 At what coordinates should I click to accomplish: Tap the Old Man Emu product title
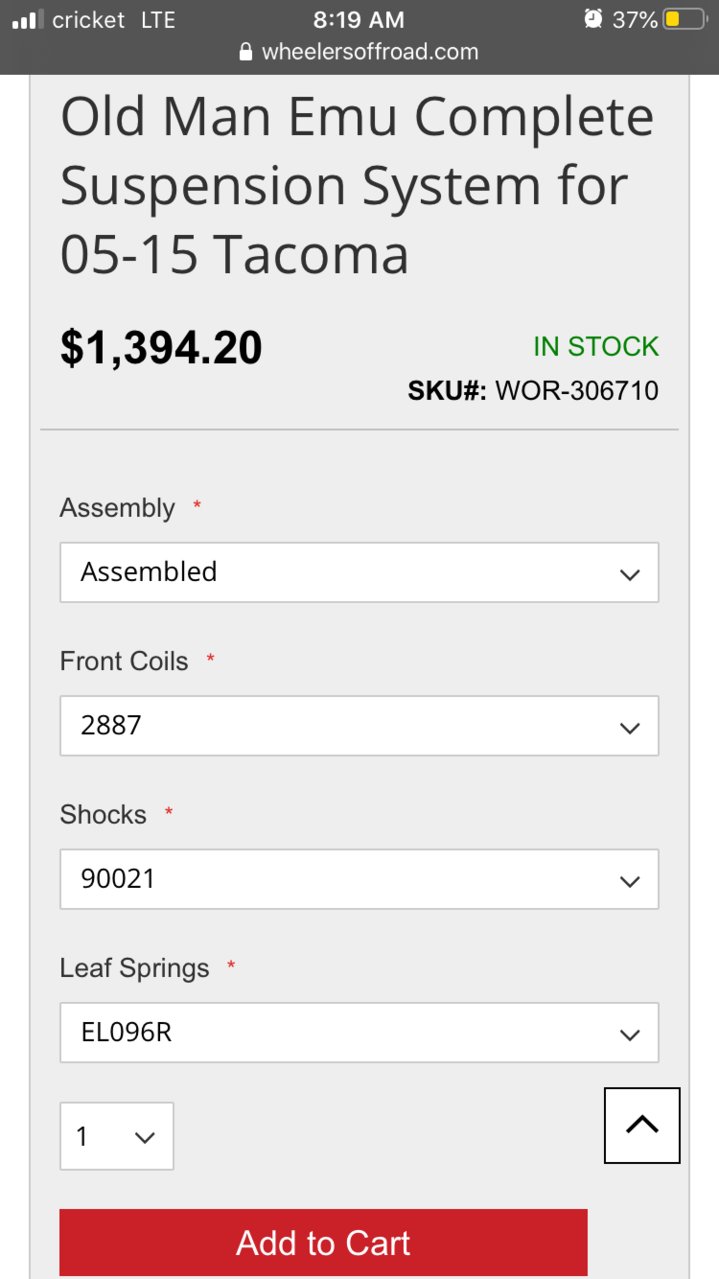(x=357, y=186)
